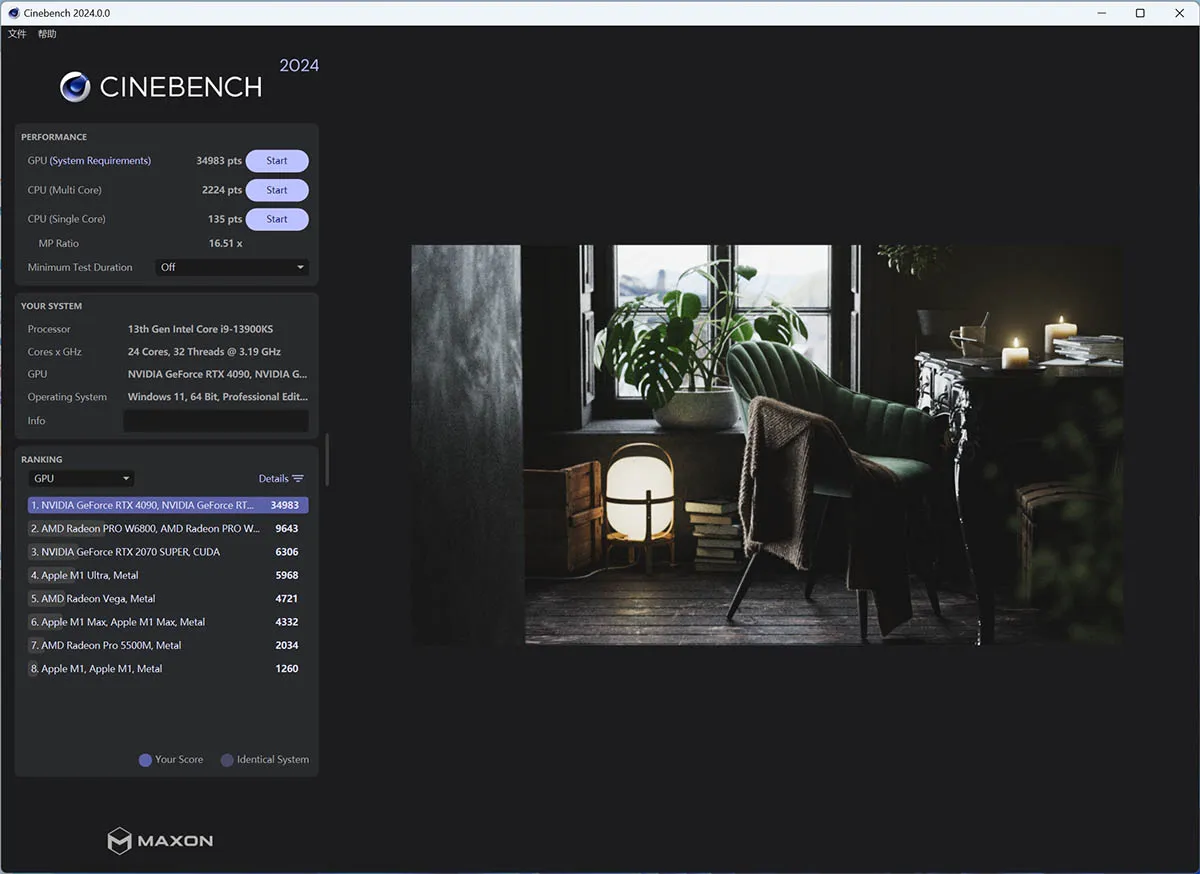
Task: Open the Minimum Test Duration dropdown
Action: click(232, 267)
